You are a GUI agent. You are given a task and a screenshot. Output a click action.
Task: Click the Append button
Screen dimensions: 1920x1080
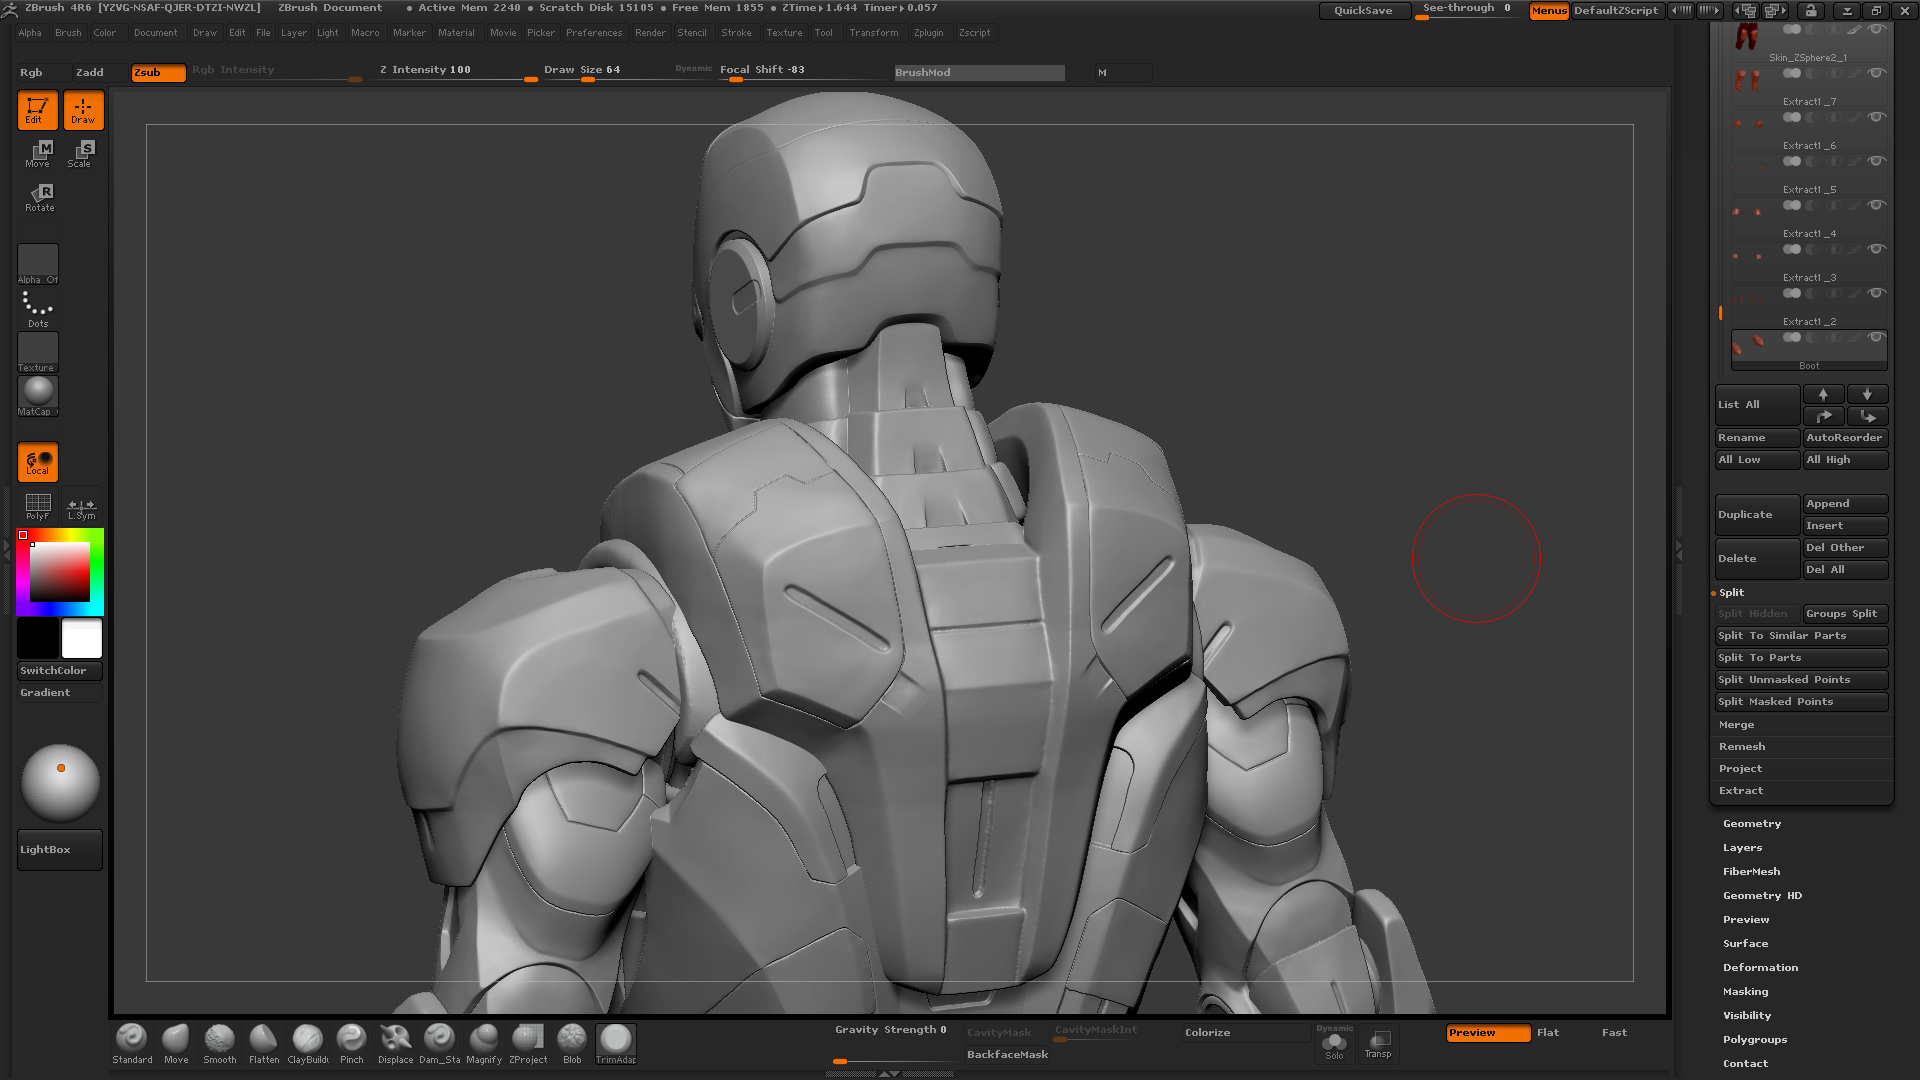[x=1845, y=504]
